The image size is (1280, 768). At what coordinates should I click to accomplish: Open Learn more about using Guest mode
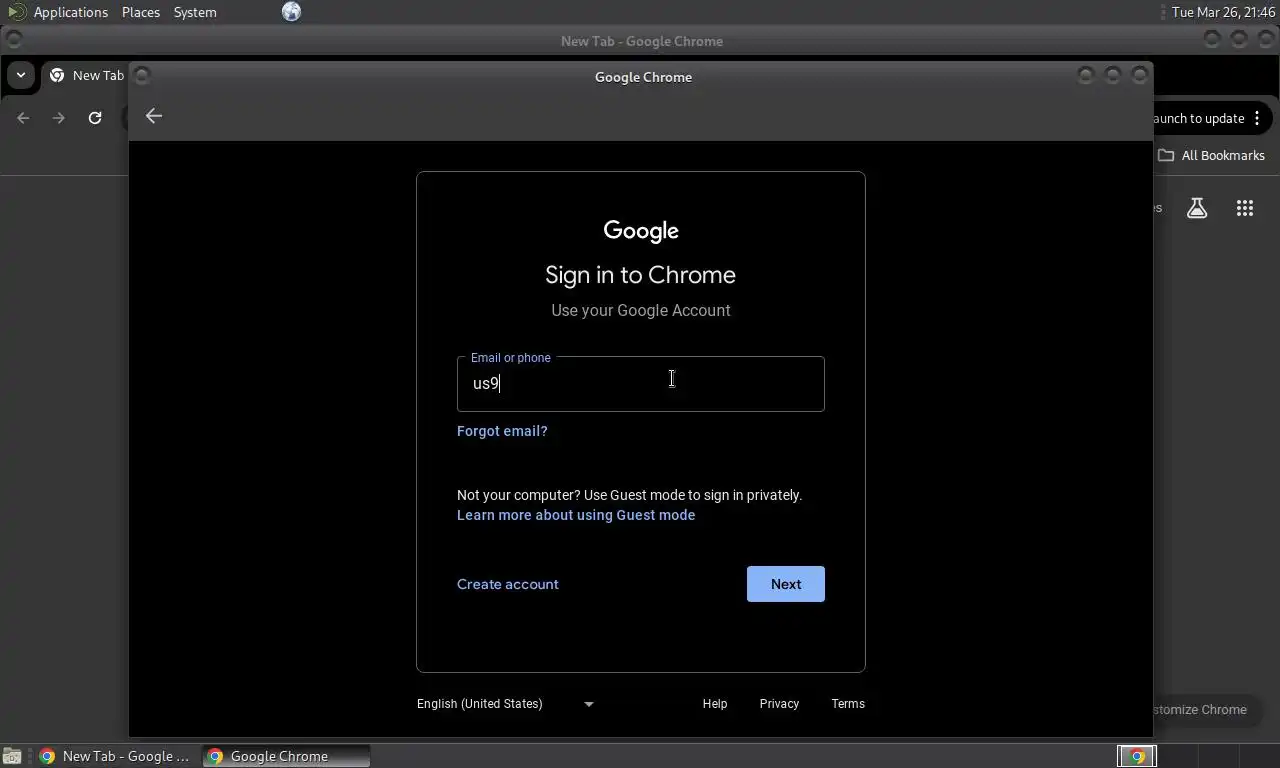point(576,515)
